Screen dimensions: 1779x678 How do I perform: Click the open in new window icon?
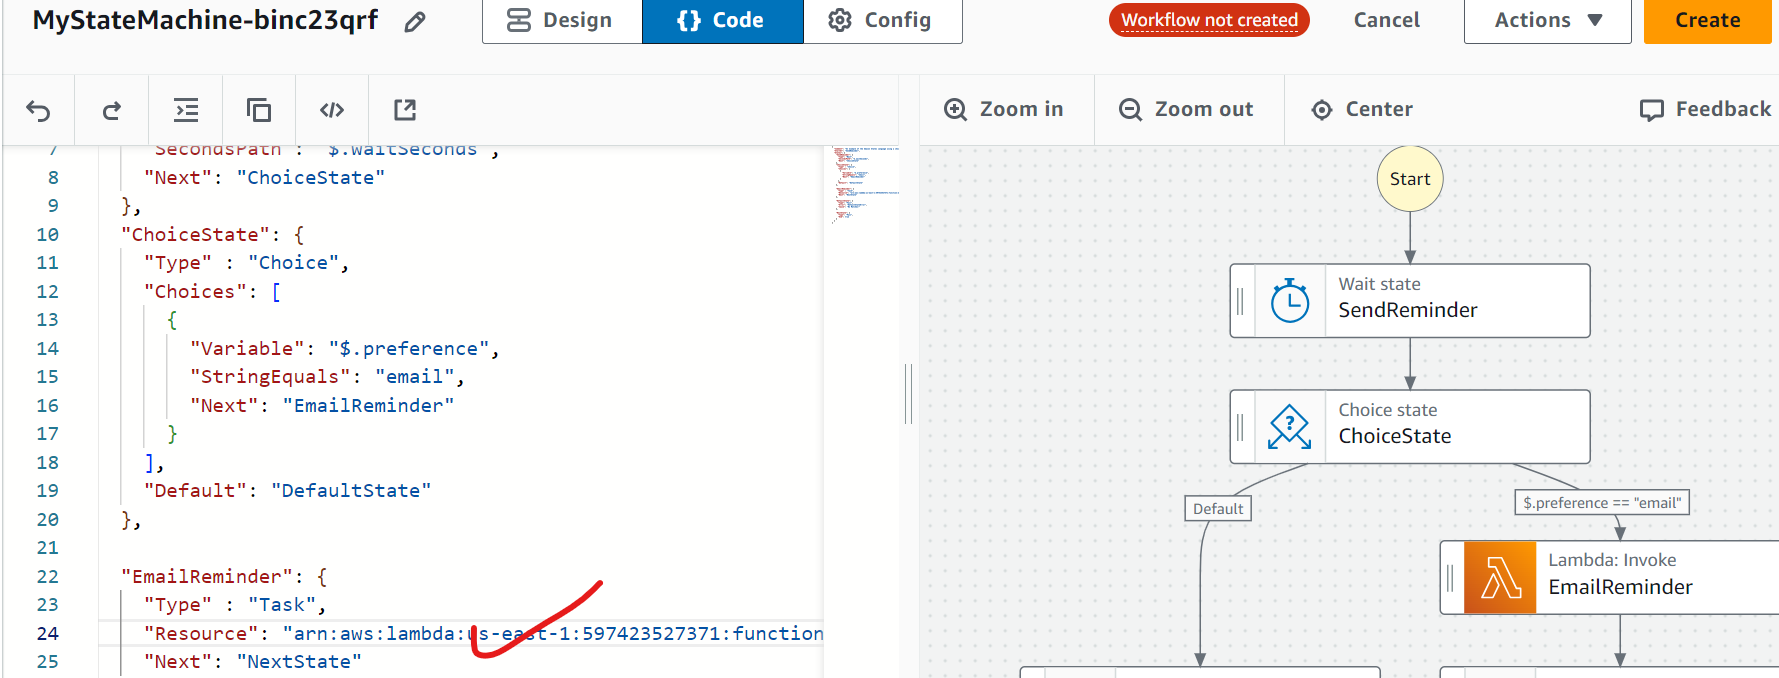coord(405,110)
